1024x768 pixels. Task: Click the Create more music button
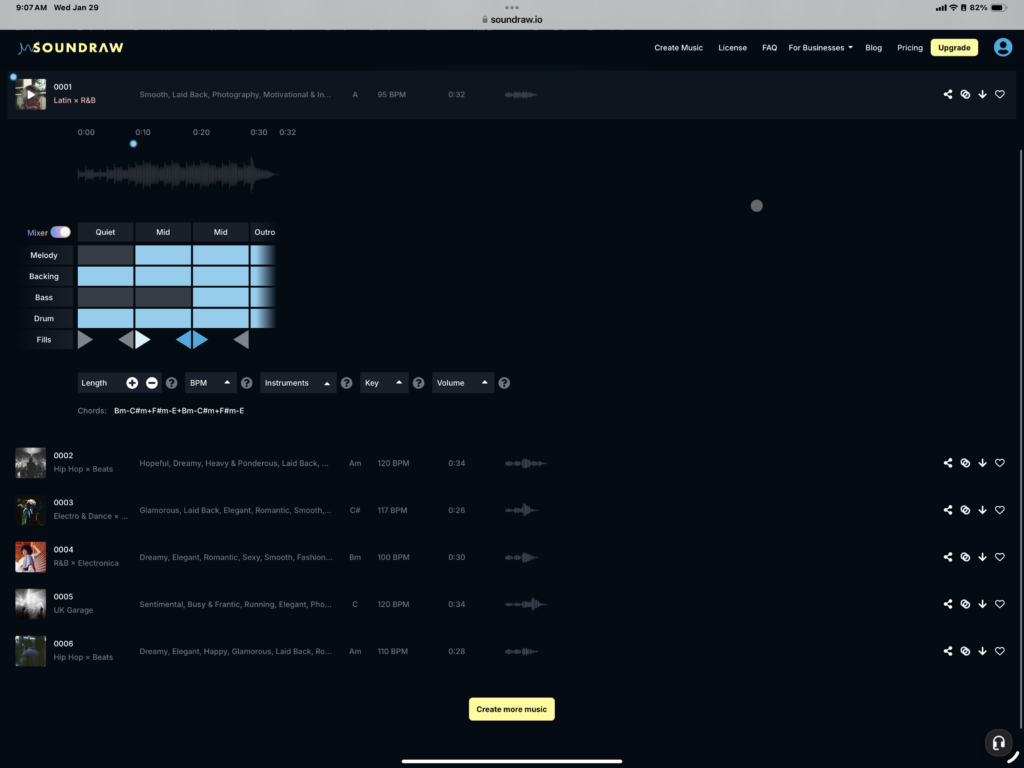pyautogui.click(x=511, y=709)
